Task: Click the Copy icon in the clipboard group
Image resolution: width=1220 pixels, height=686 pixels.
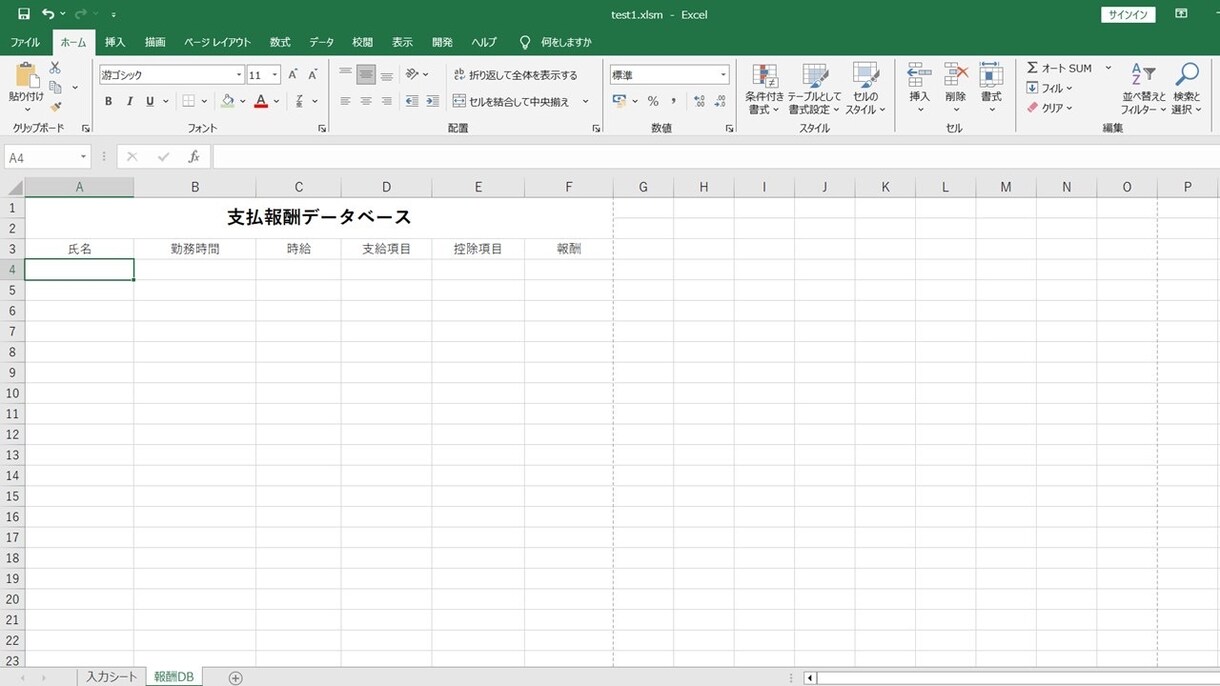Action: [x=56, y=87]
